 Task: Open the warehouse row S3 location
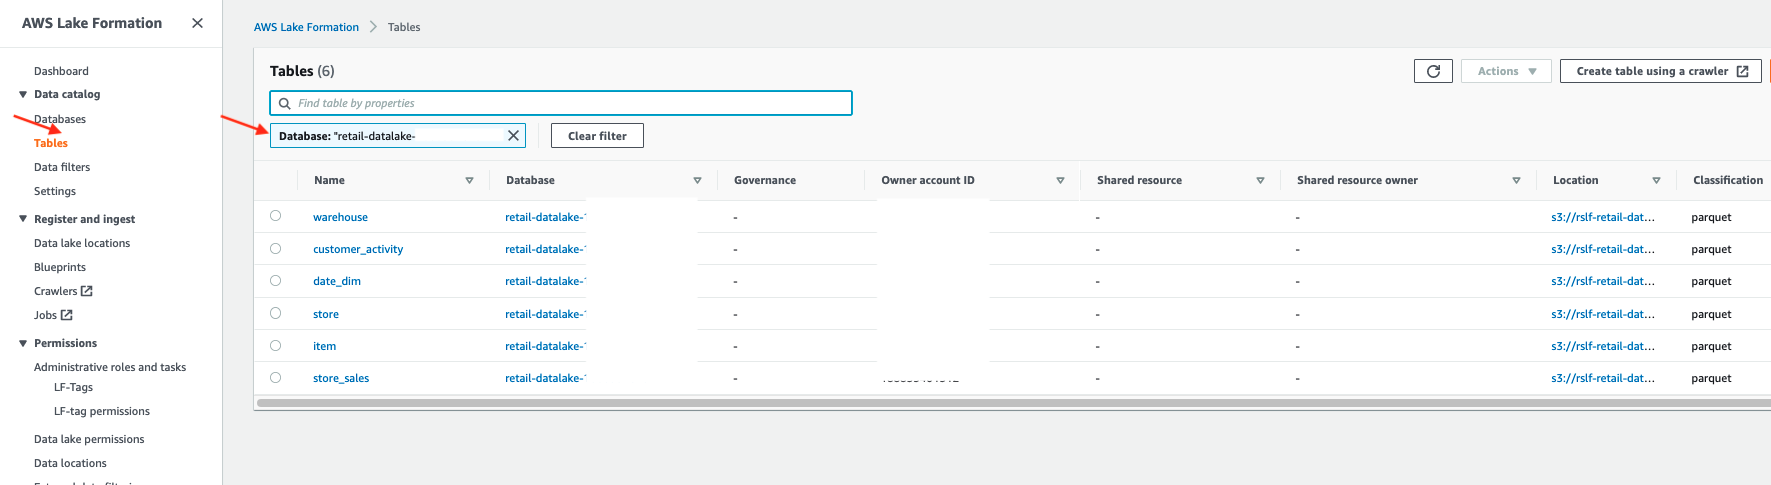(1603, 217)
